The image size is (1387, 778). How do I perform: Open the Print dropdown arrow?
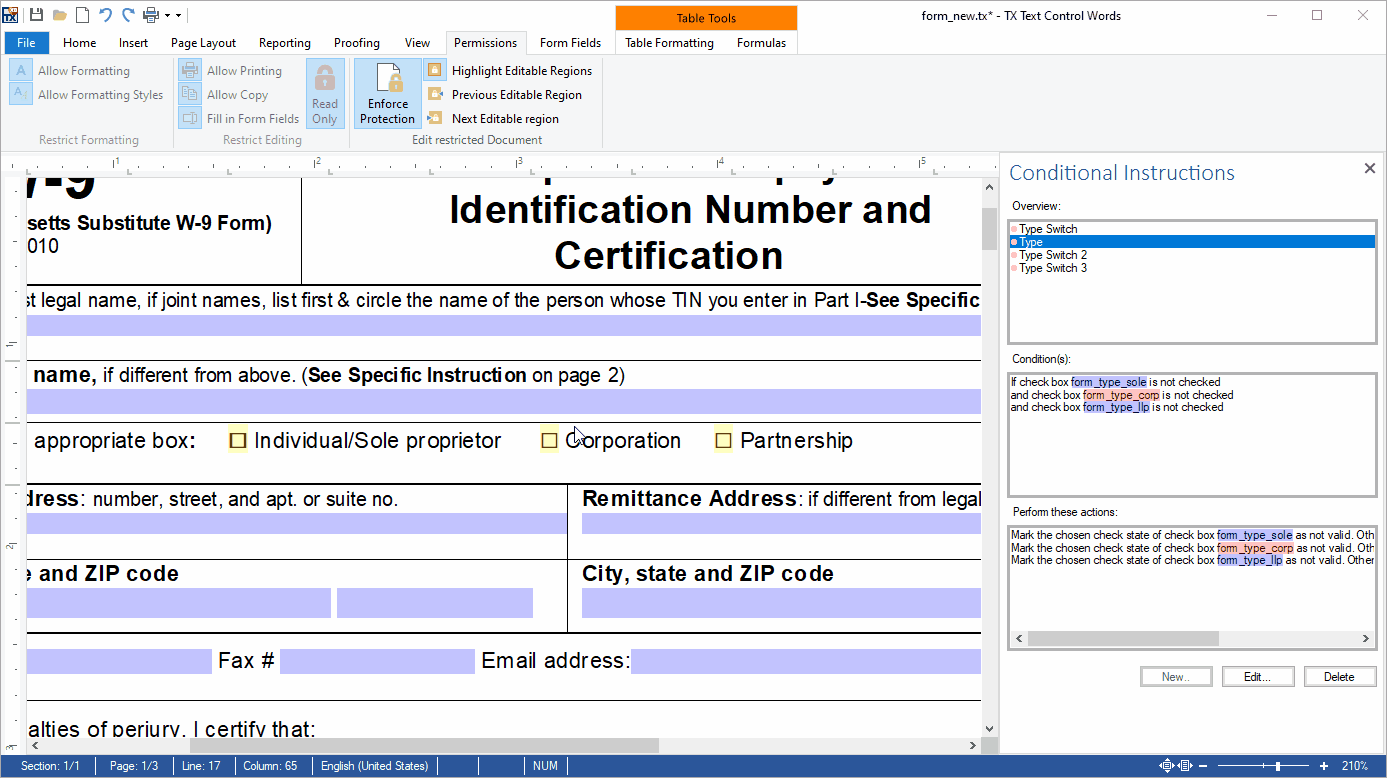pyautogui.click(x=167, y=16)
